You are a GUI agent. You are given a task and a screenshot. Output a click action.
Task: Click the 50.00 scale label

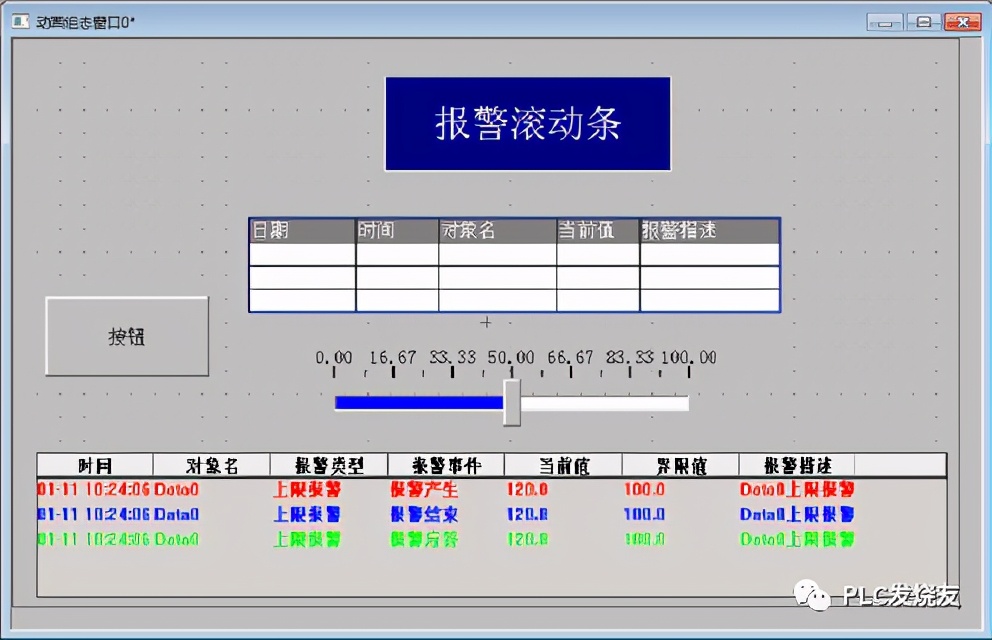511,357
